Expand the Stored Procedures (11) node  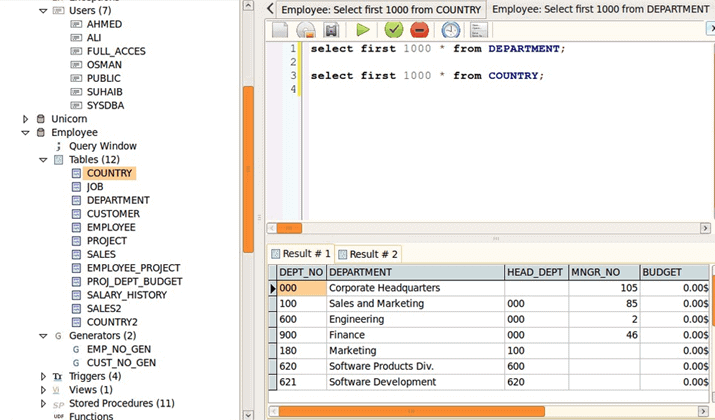click(43, 404)
